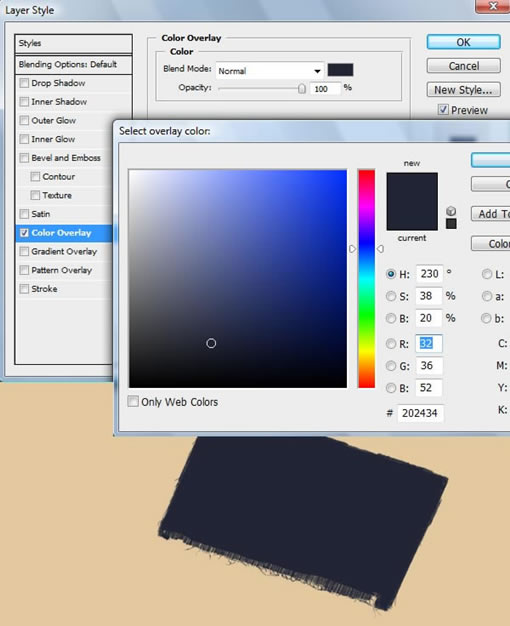510x626 pixels.
Task: Click the out-of-gamut warning cube icon
Action: [x=451, y=211]
